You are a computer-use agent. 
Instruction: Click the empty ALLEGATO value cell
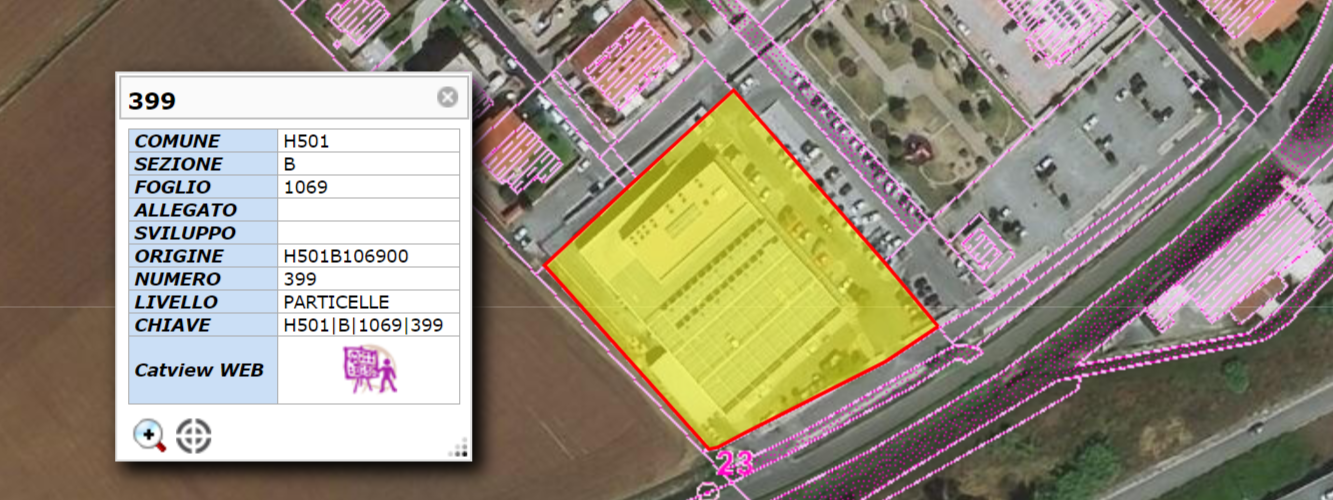(x=367, y=210)
